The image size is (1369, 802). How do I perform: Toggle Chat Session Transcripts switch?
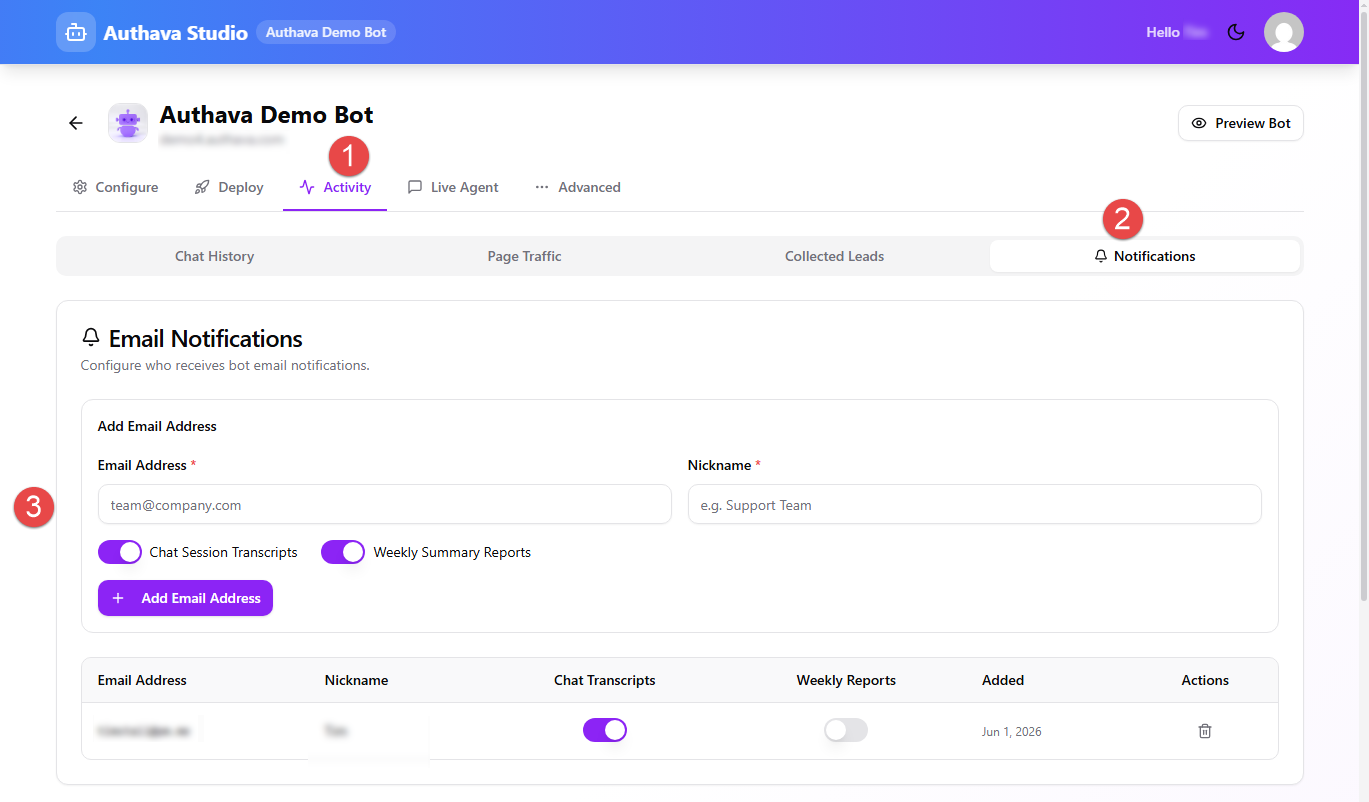pyautogui.click(x=120, y=552)
